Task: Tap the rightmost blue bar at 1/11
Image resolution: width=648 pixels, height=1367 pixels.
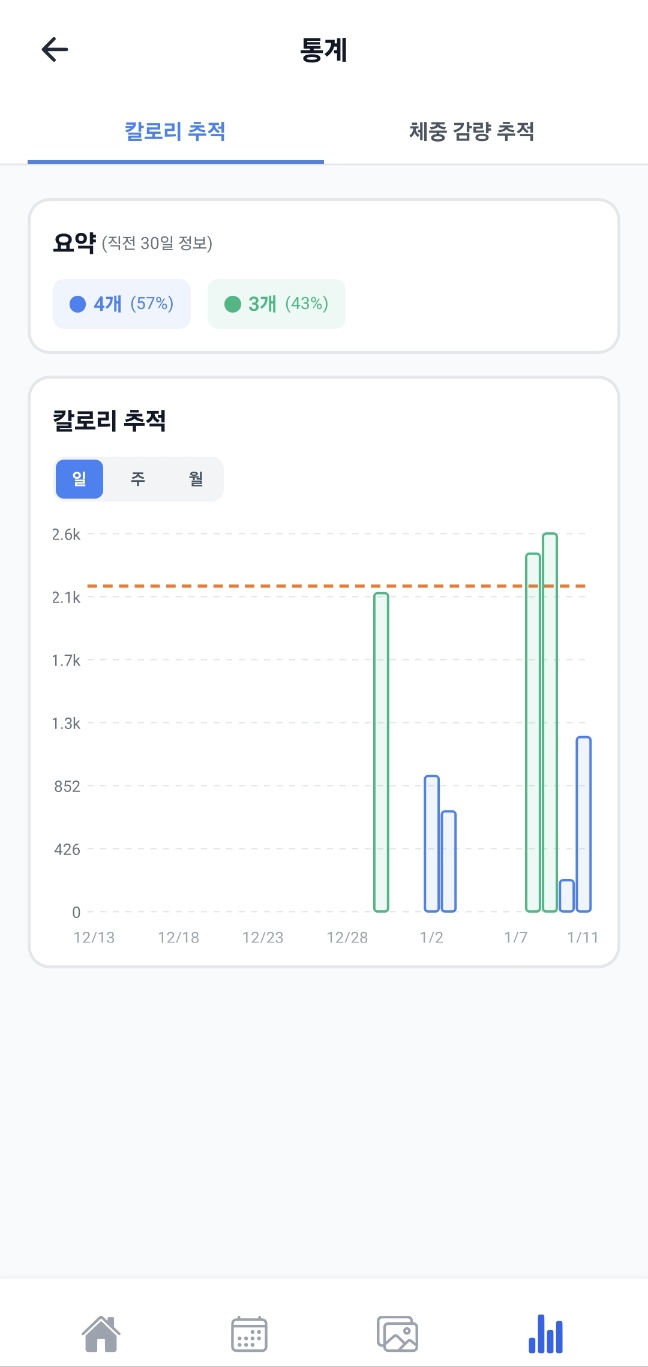Action: click(x=584, y=825)
